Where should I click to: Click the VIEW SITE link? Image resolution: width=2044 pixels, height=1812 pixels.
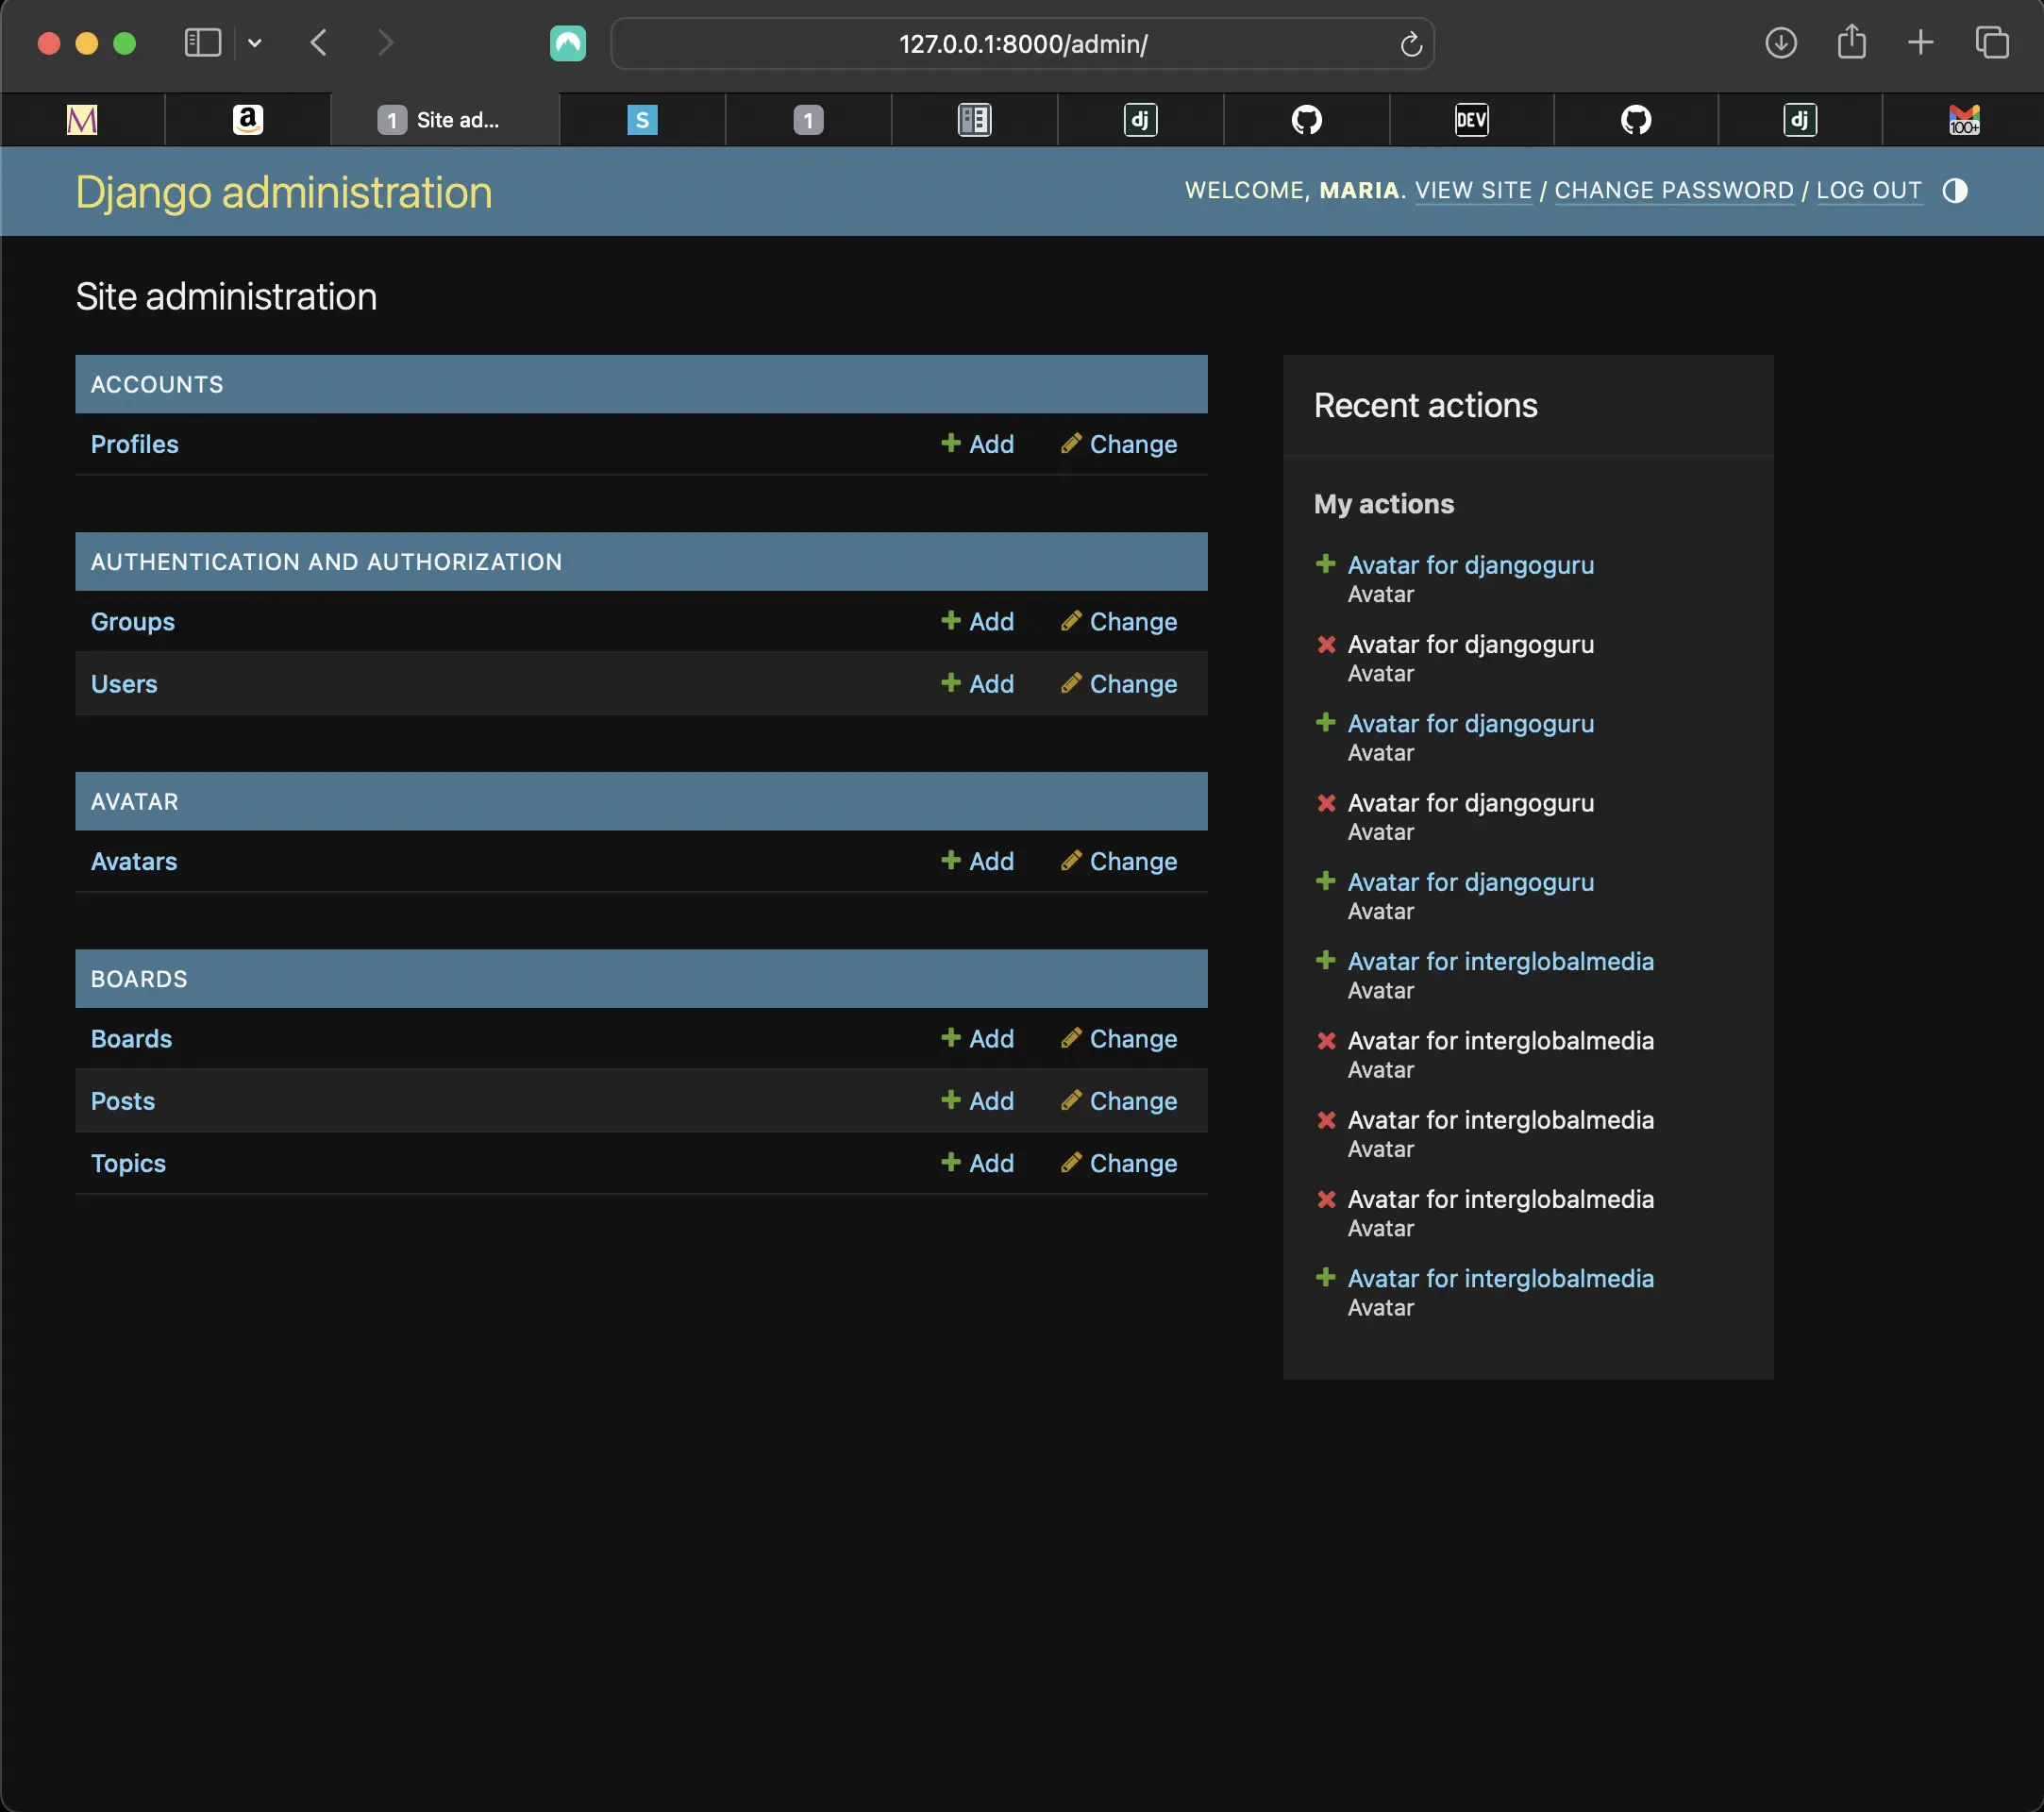(1473, 191)
